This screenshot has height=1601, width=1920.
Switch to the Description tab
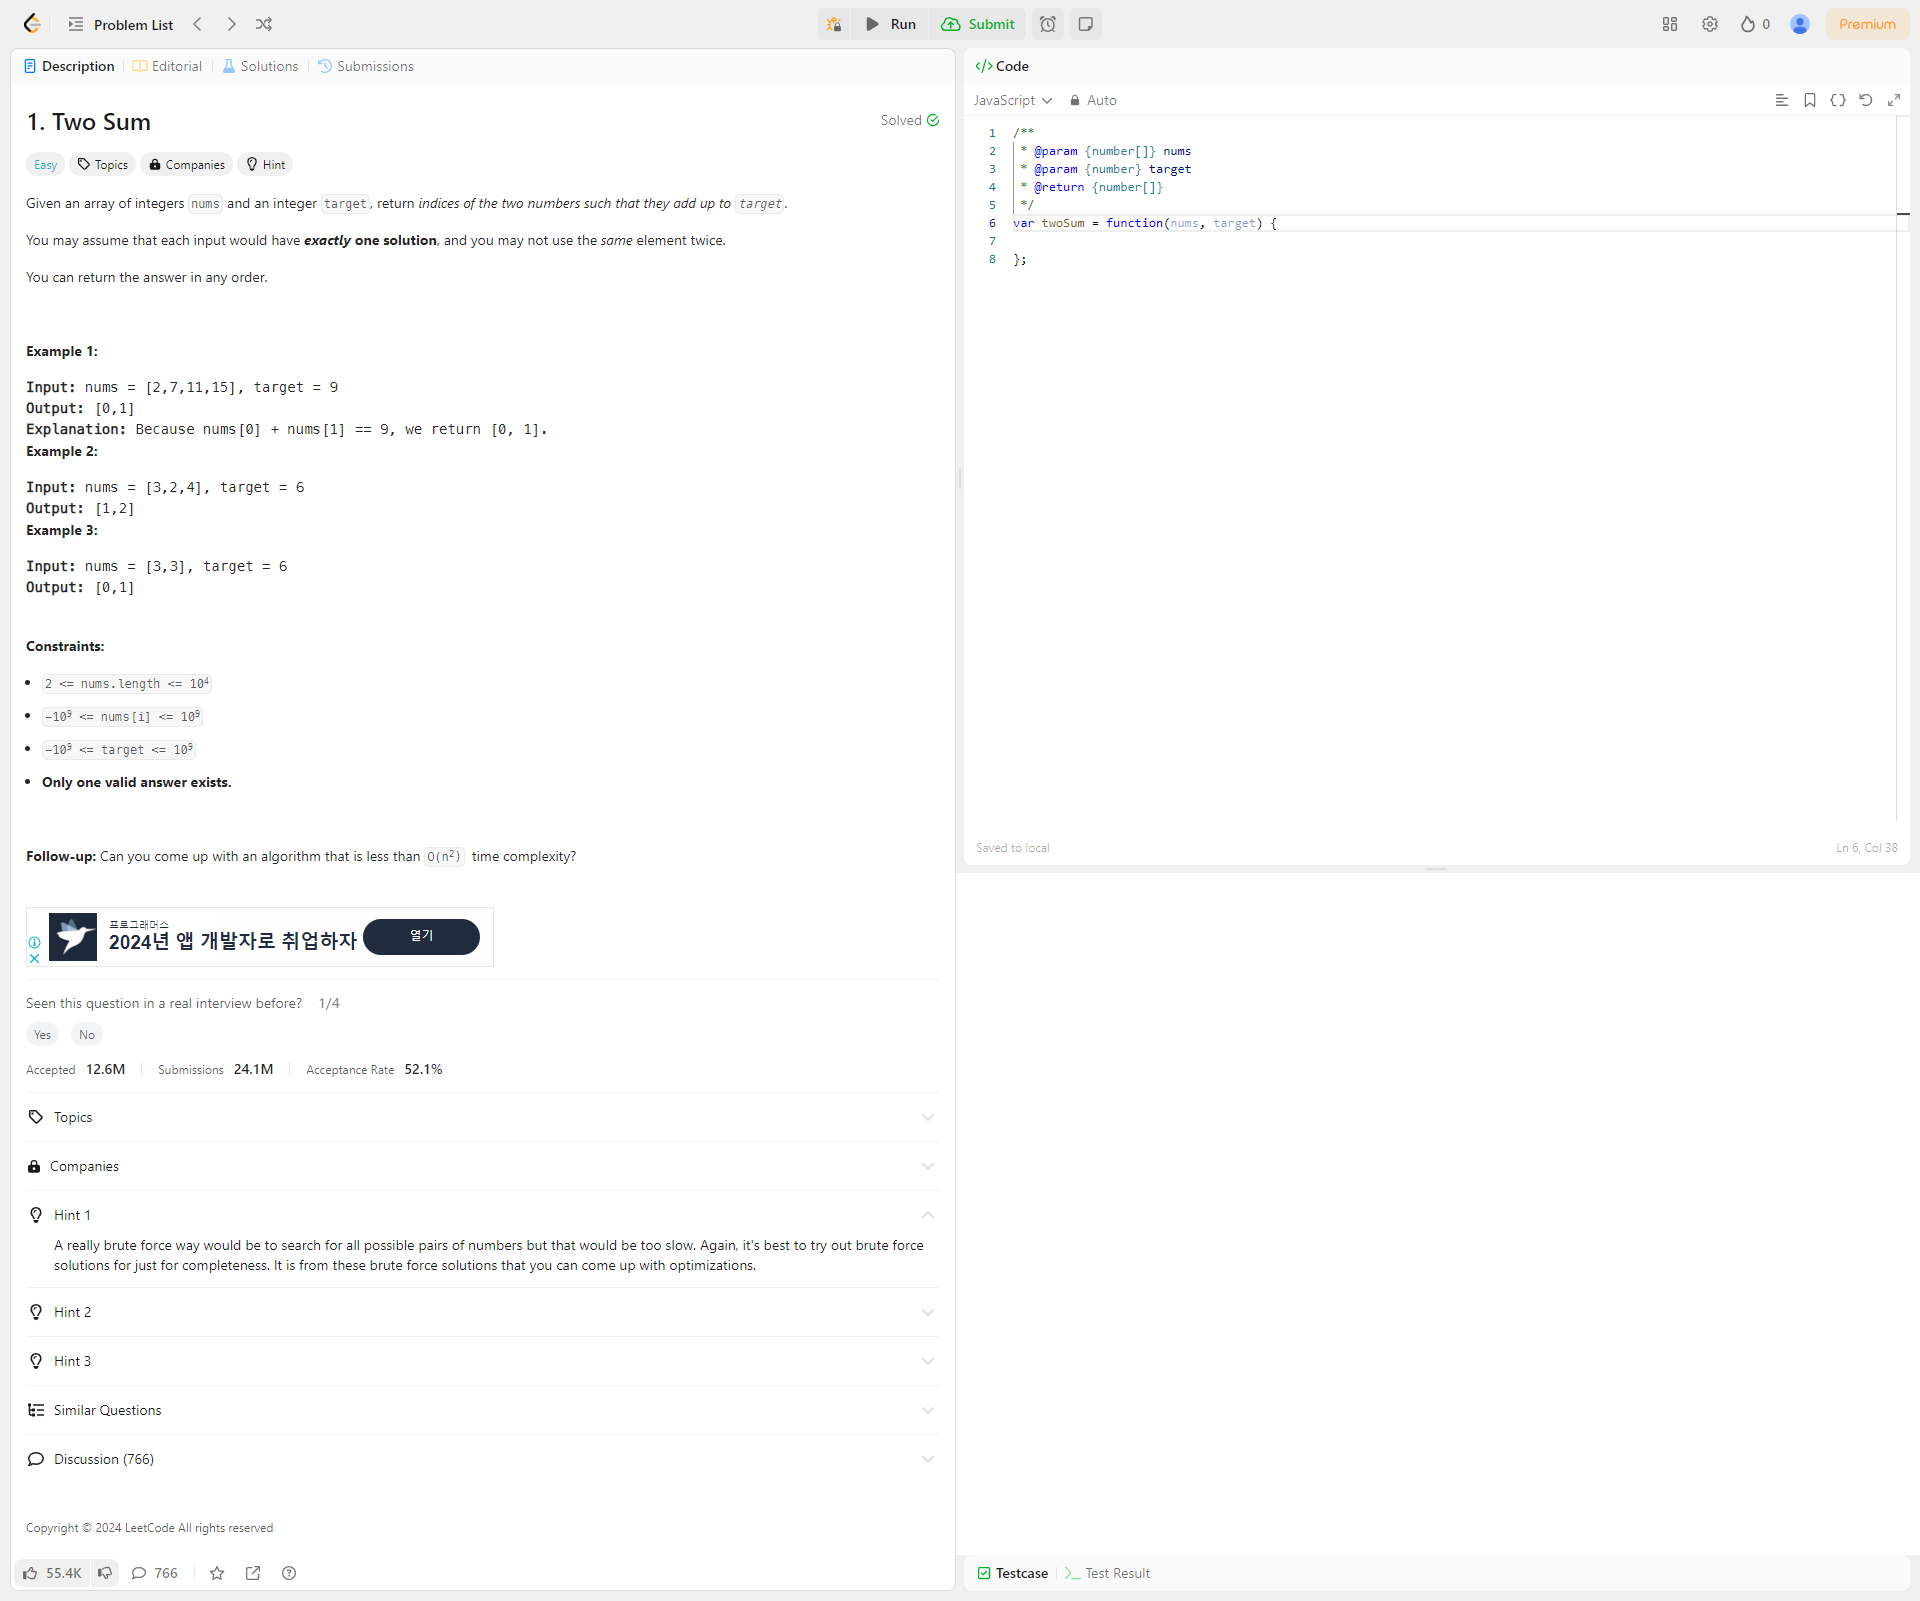(69, 66)
